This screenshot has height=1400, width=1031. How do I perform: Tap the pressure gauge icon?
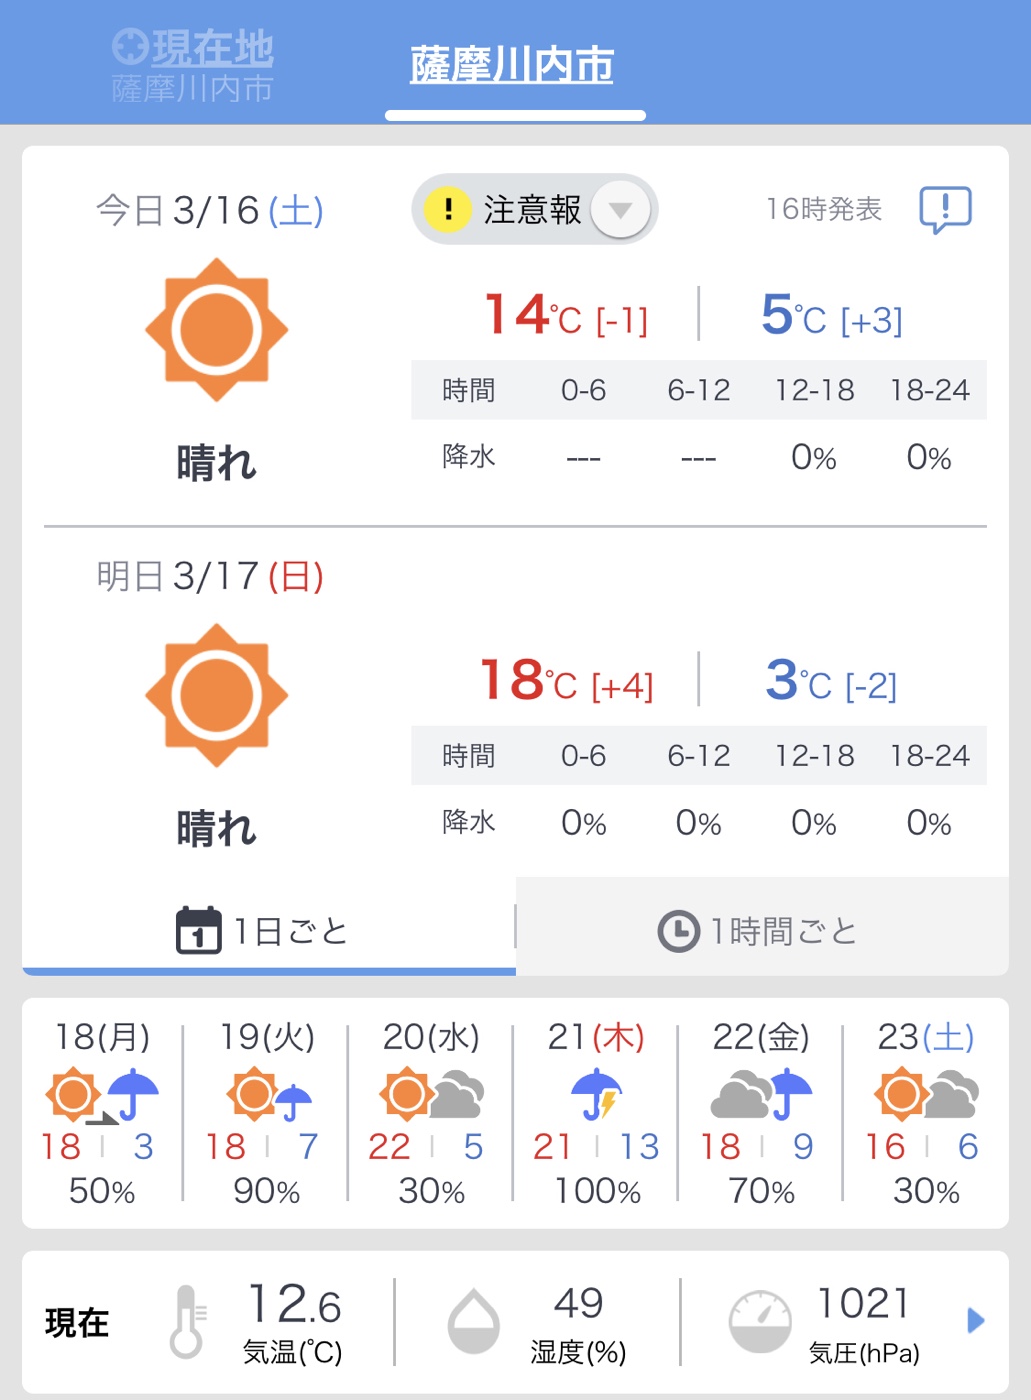click(x=760, y=1321)
